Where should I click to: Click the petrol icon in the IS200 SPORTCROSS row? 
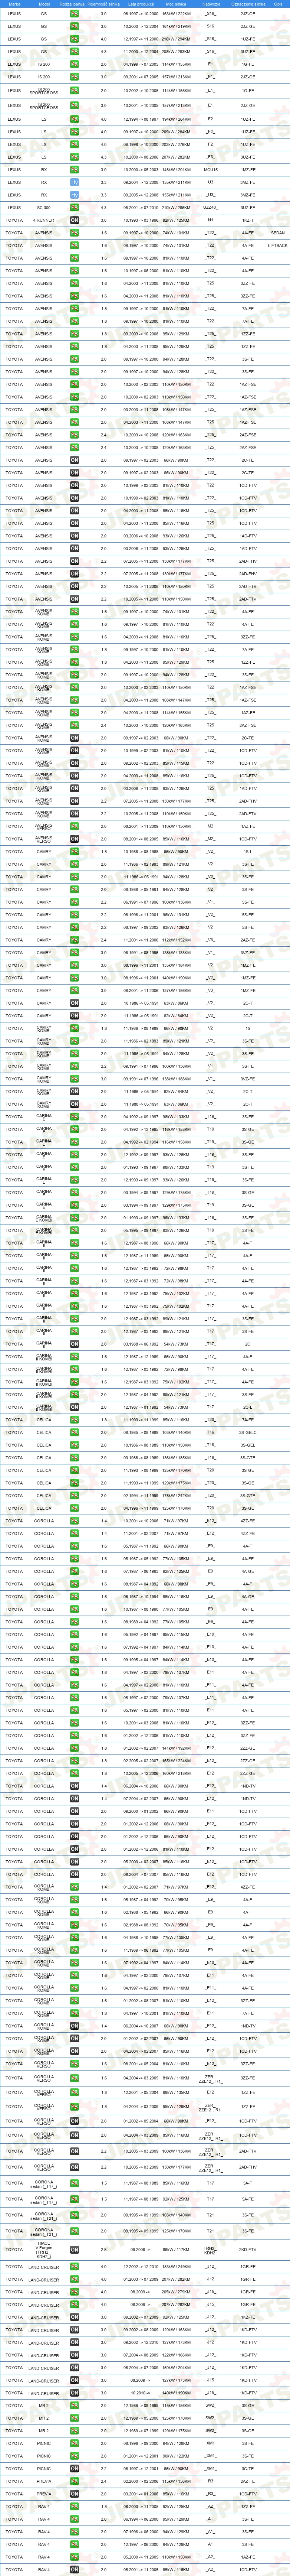pyautogui.click(x=74, y=91)
